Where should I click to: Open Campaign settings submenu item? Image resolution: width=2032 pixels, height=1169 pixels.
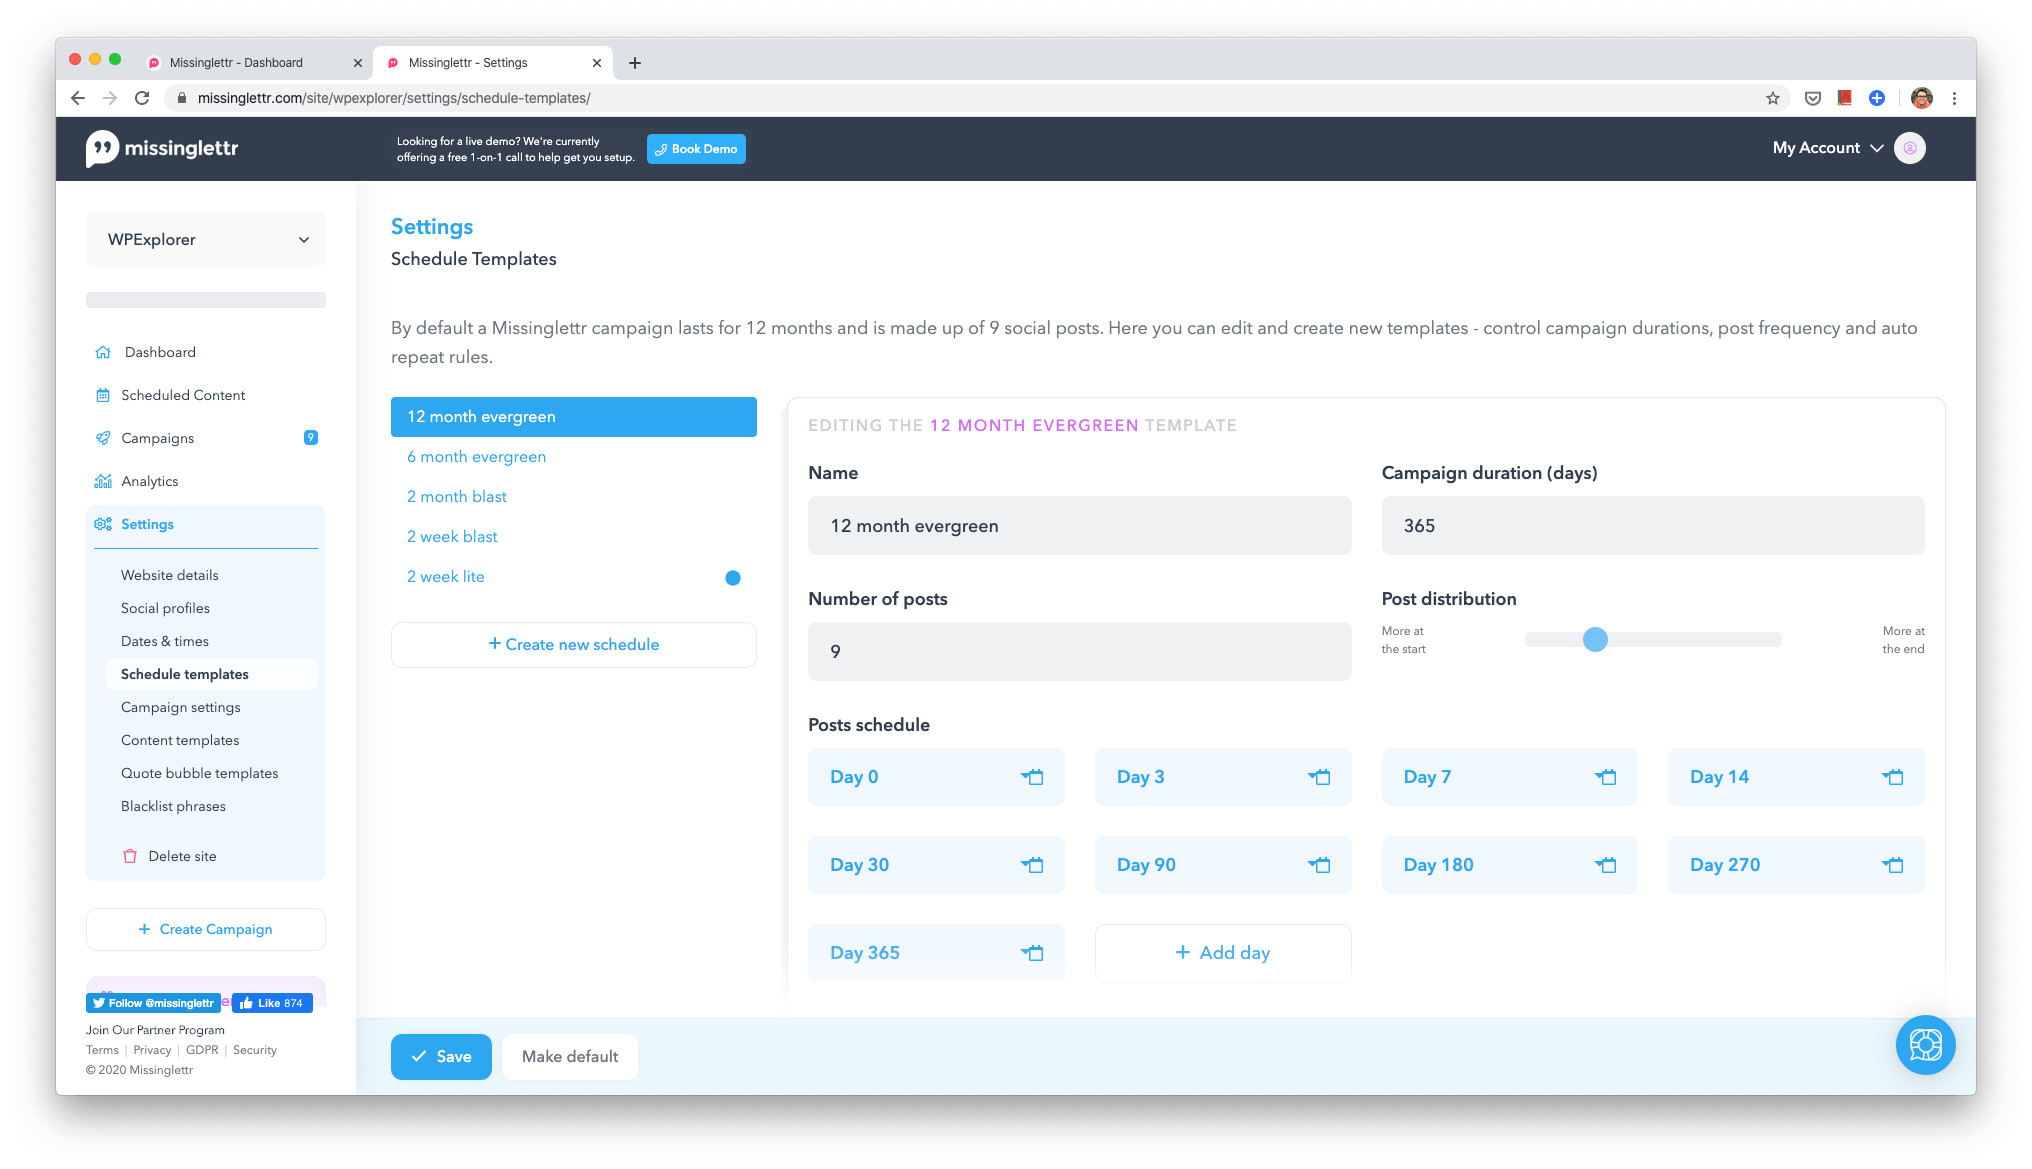181,707
